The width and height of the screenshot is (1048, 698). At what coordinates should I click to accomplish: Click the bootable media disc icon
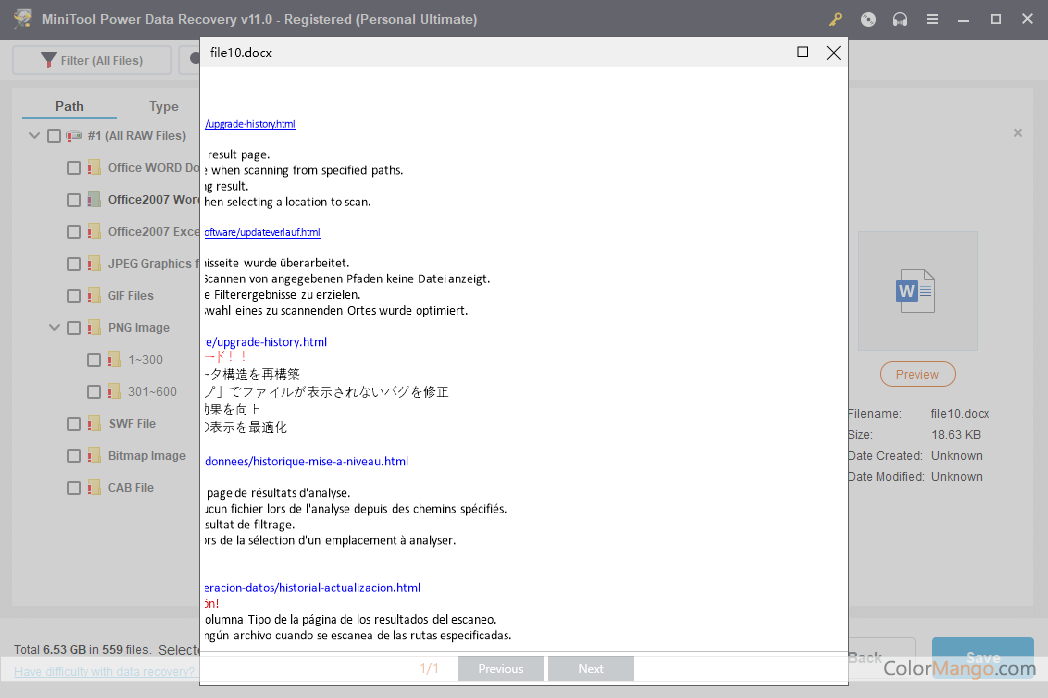click(x=868, y=19)
